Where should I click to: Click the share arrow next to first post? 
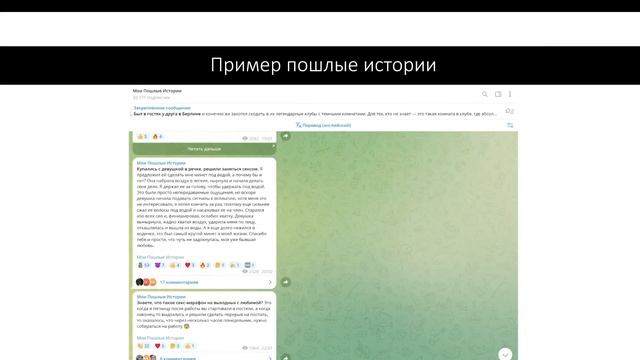click(286, 136)
